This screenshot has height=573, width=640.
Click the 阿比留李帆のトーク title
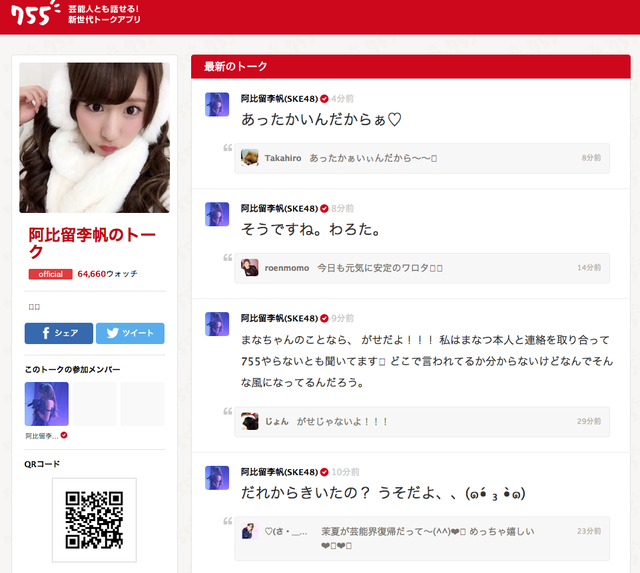(92, 243)
